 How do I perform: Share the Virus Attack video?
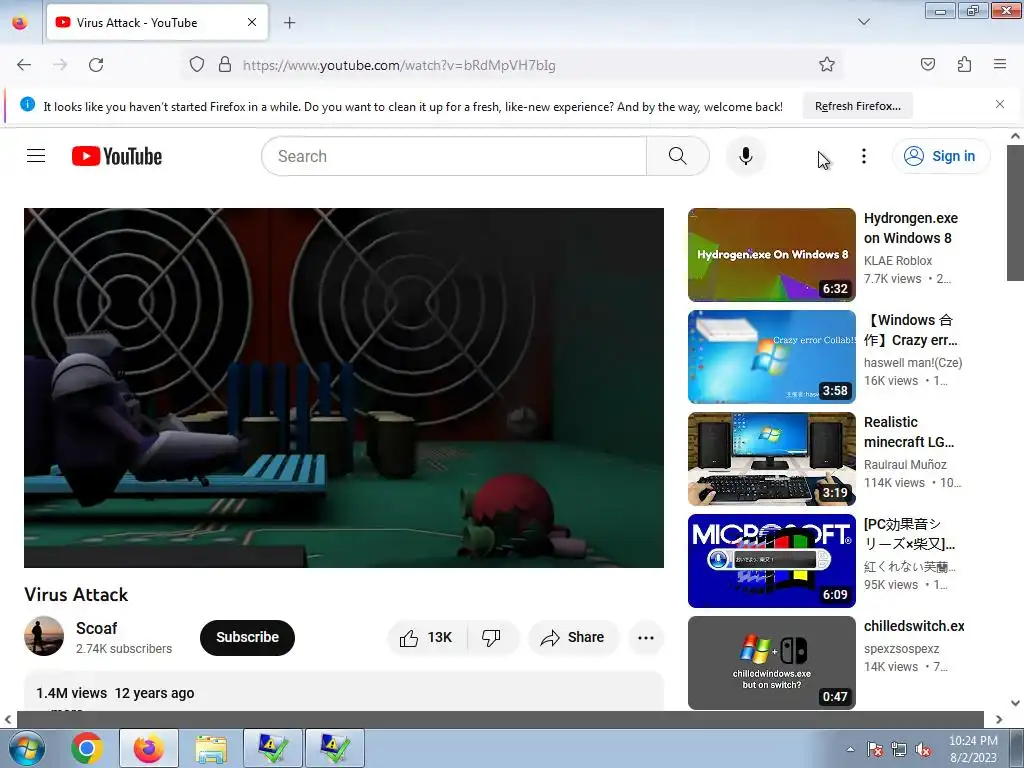573,637
